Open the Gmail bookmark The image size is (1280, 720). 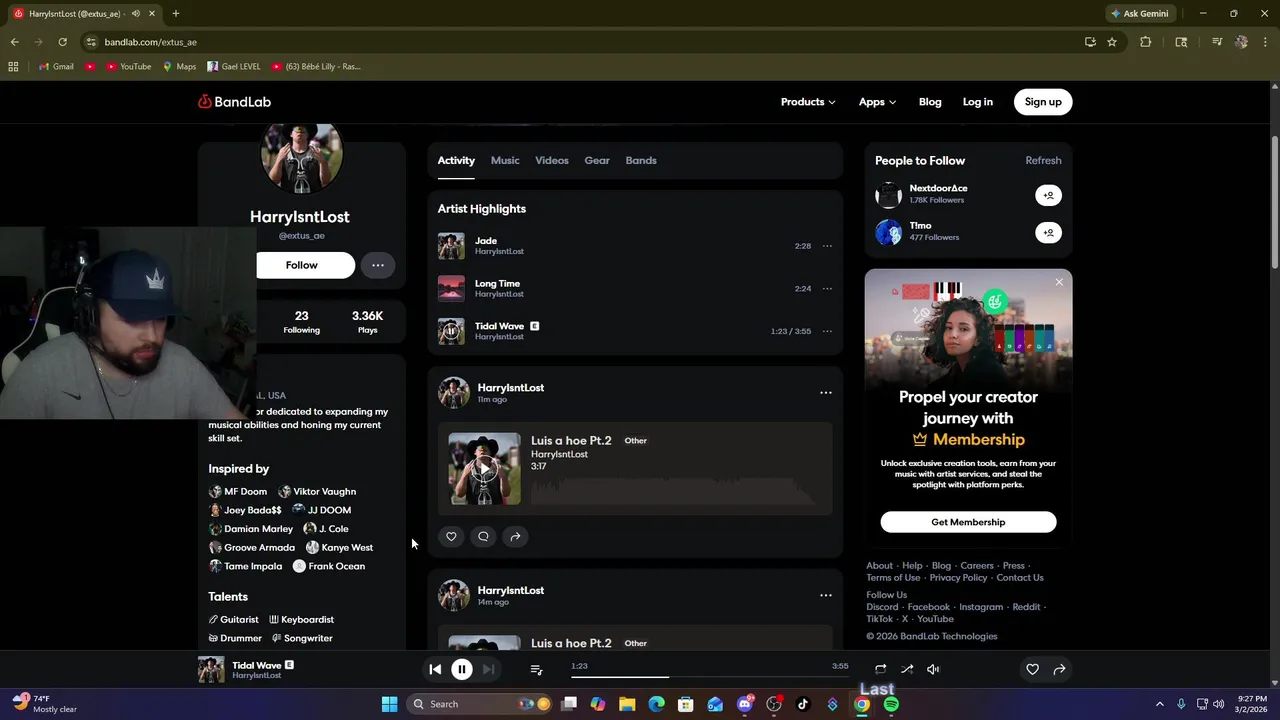56,67
